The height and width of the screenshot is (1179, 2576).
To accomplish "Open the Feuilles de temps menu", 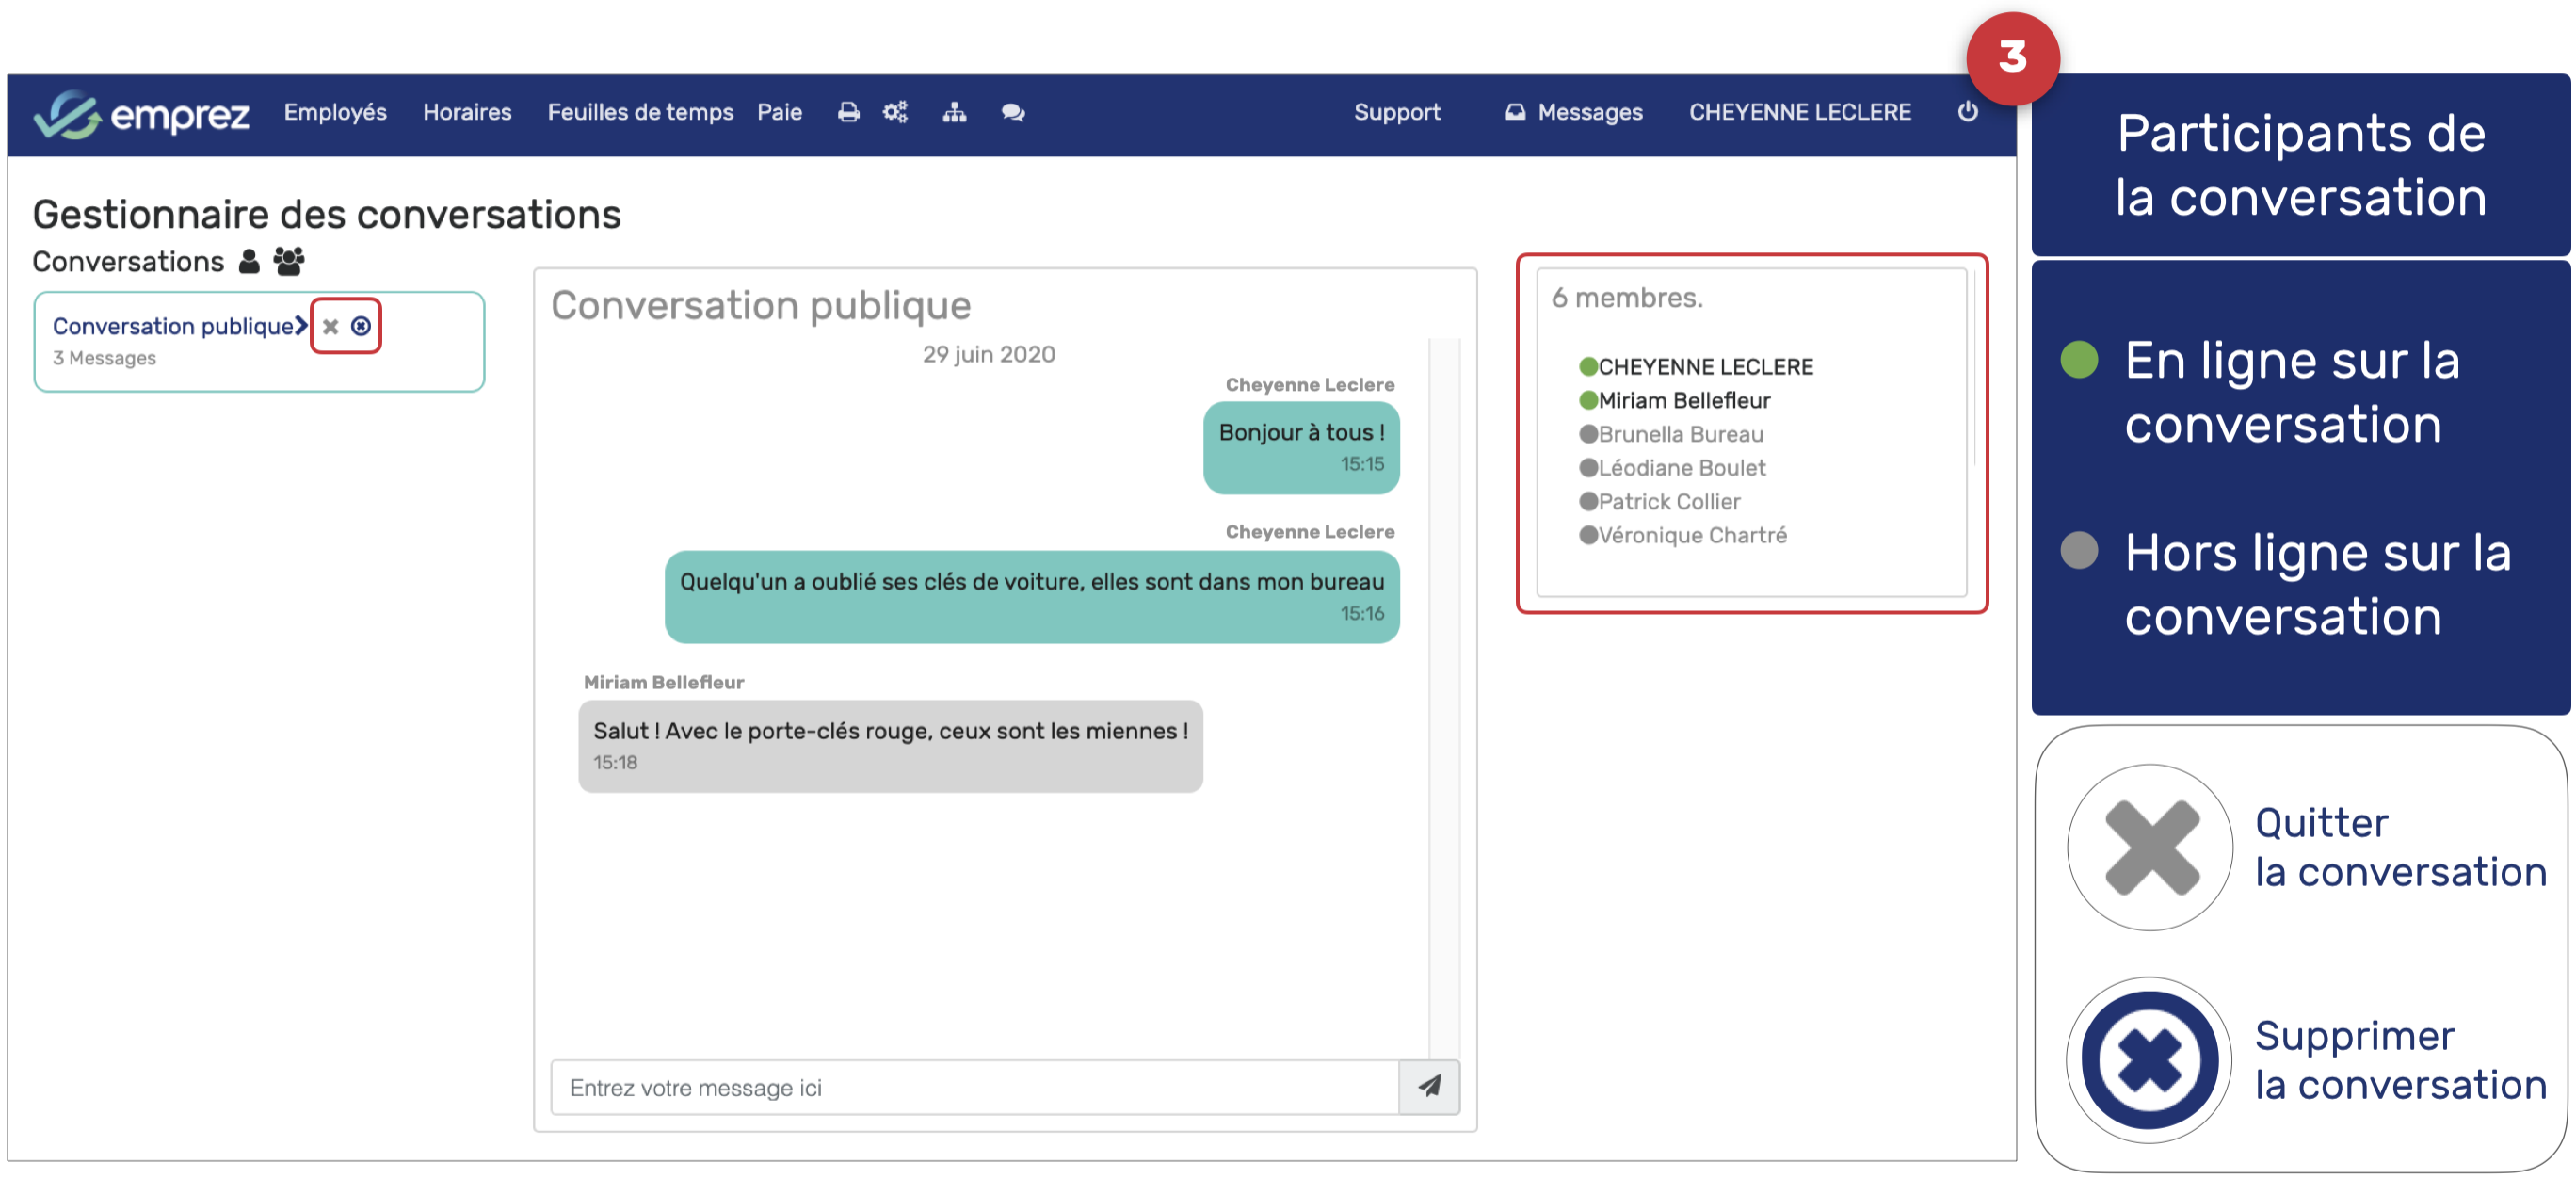I will click(640, 112).
